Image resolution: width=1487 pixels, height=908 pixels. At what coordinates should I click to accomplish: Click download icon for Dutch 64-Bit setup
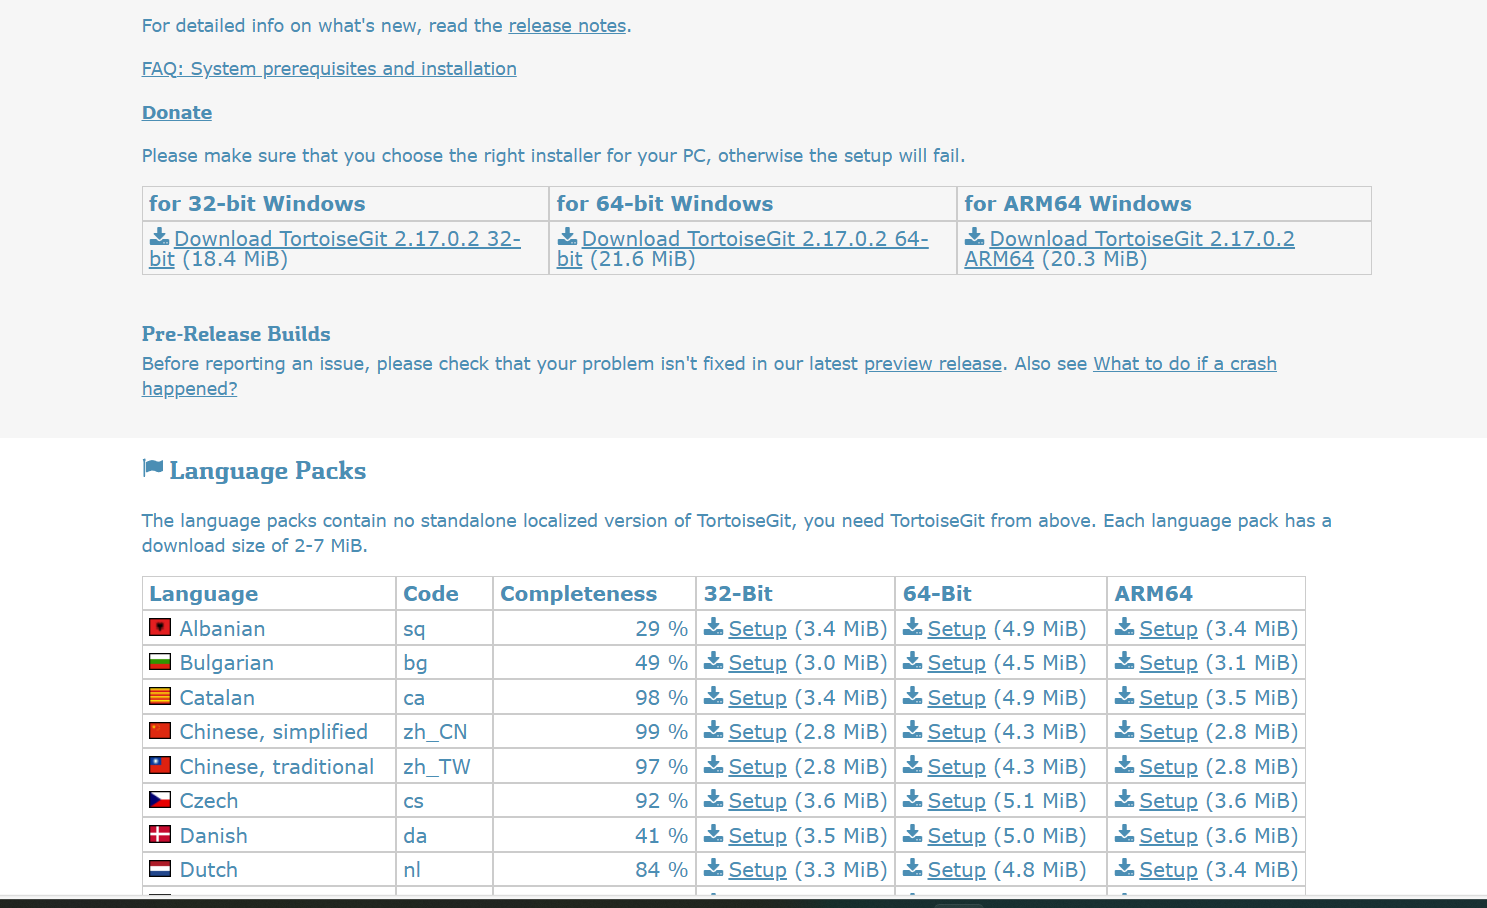913,868
